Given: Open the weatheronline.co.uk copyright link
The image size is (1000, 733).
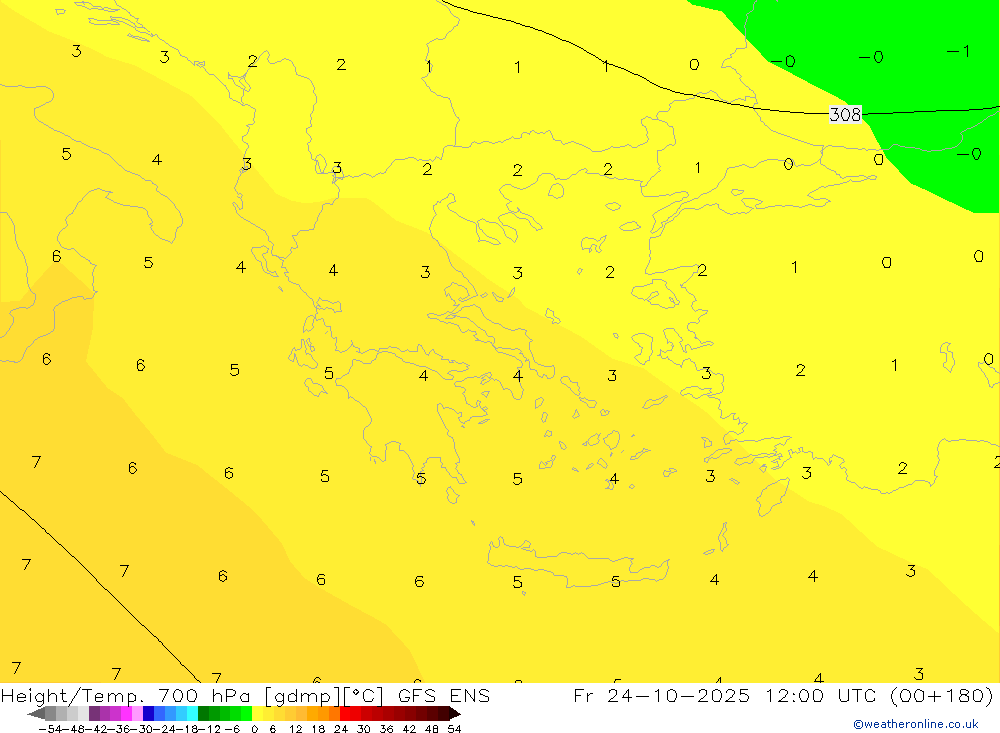Looking at the screenshot, I should [x=916, y=724].
